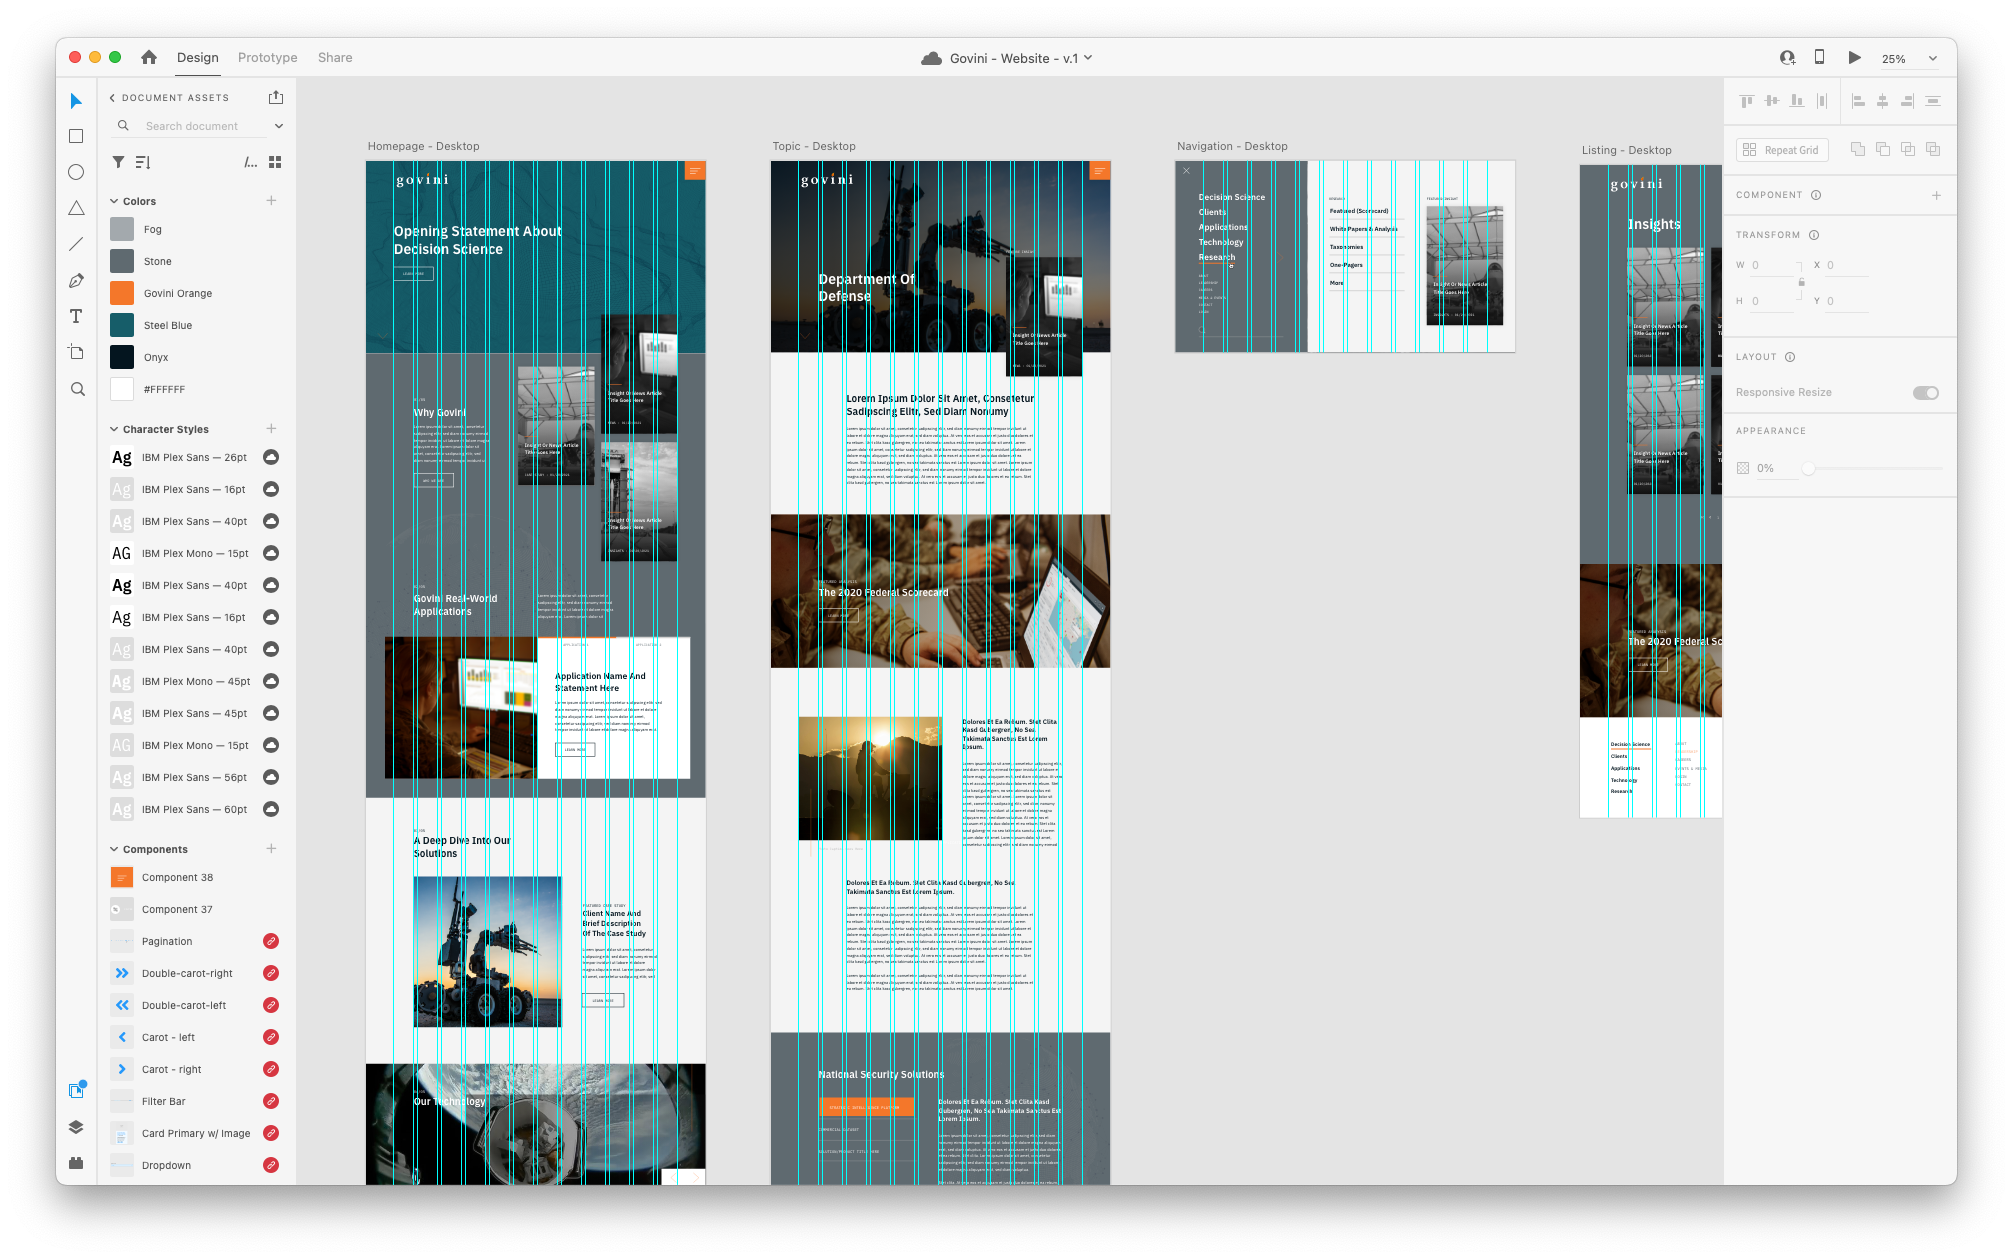The width and height of the screenshot is (2013, 1259).
Task: Select the Ellipse tool
Action: [x=76, y=172]
